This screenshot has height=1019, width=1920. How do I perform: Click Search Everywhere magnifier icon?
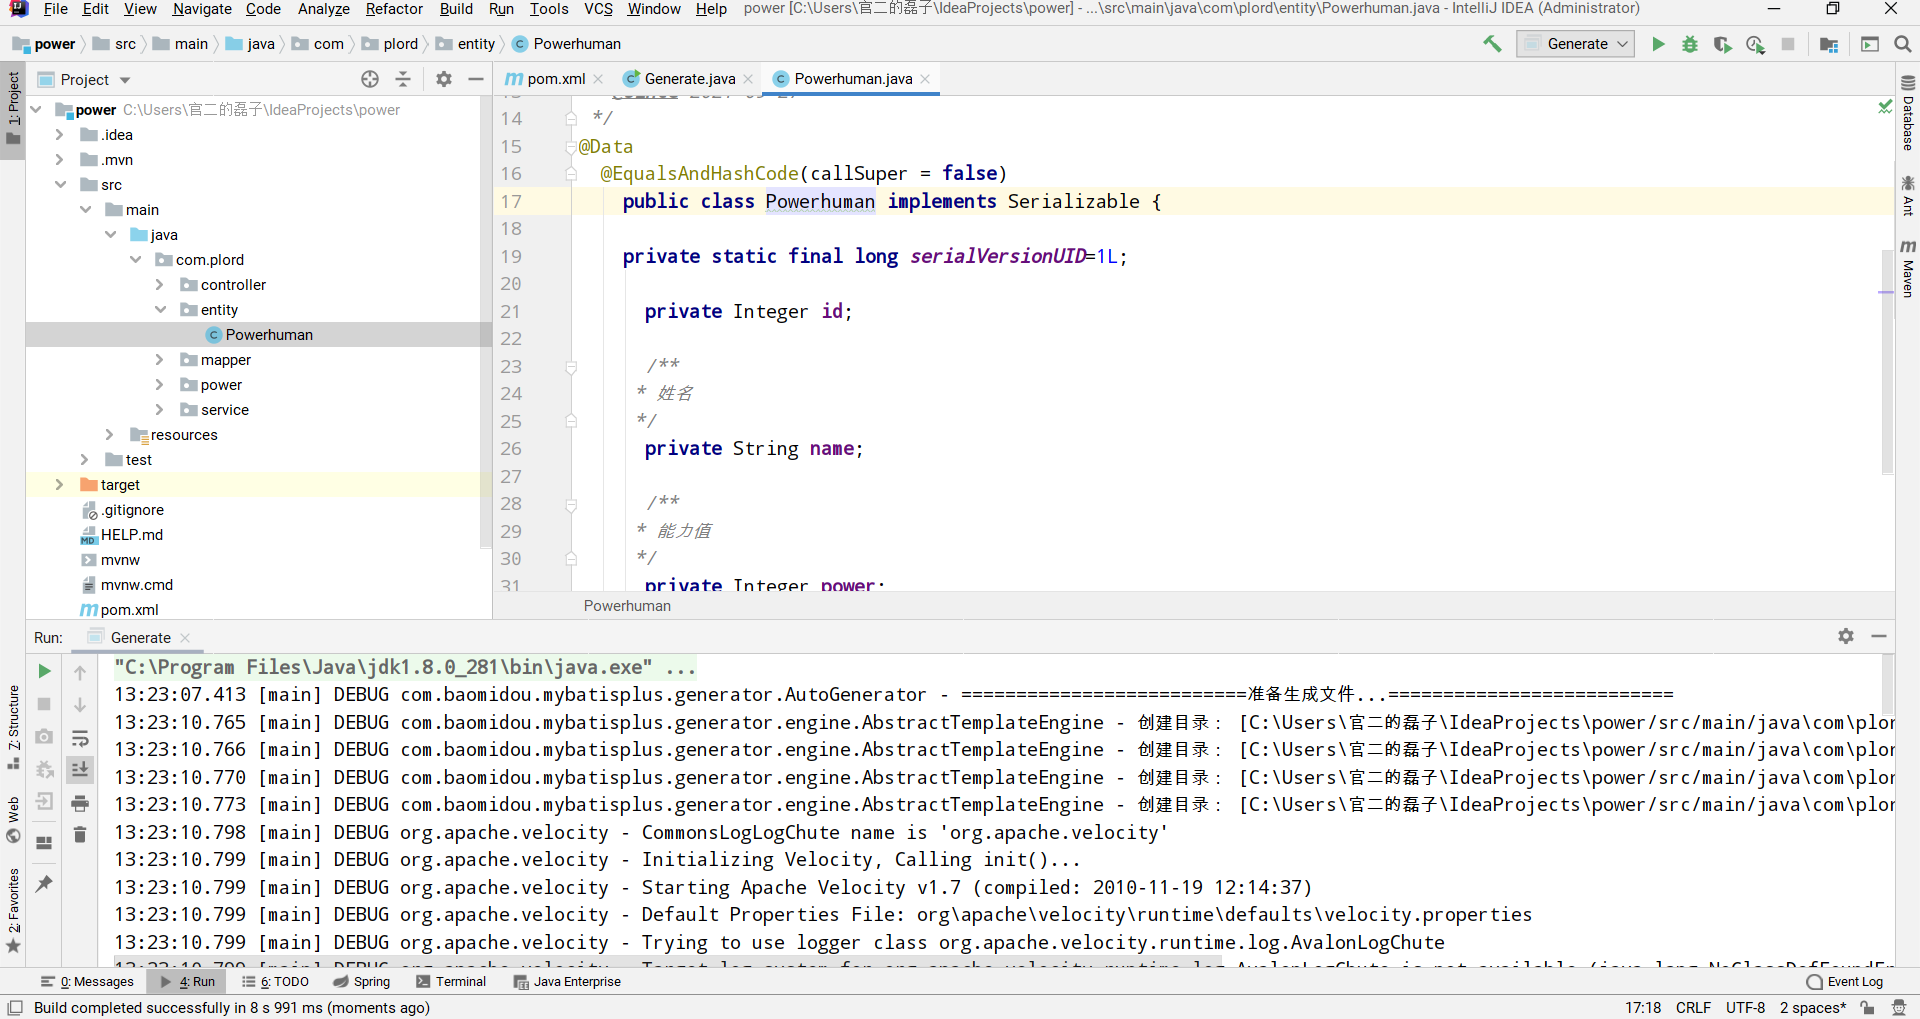tap(1903, 44)
